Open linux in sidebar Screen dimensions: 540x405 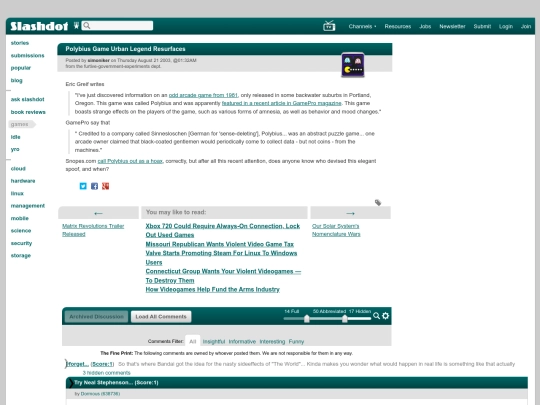point(17,193)
